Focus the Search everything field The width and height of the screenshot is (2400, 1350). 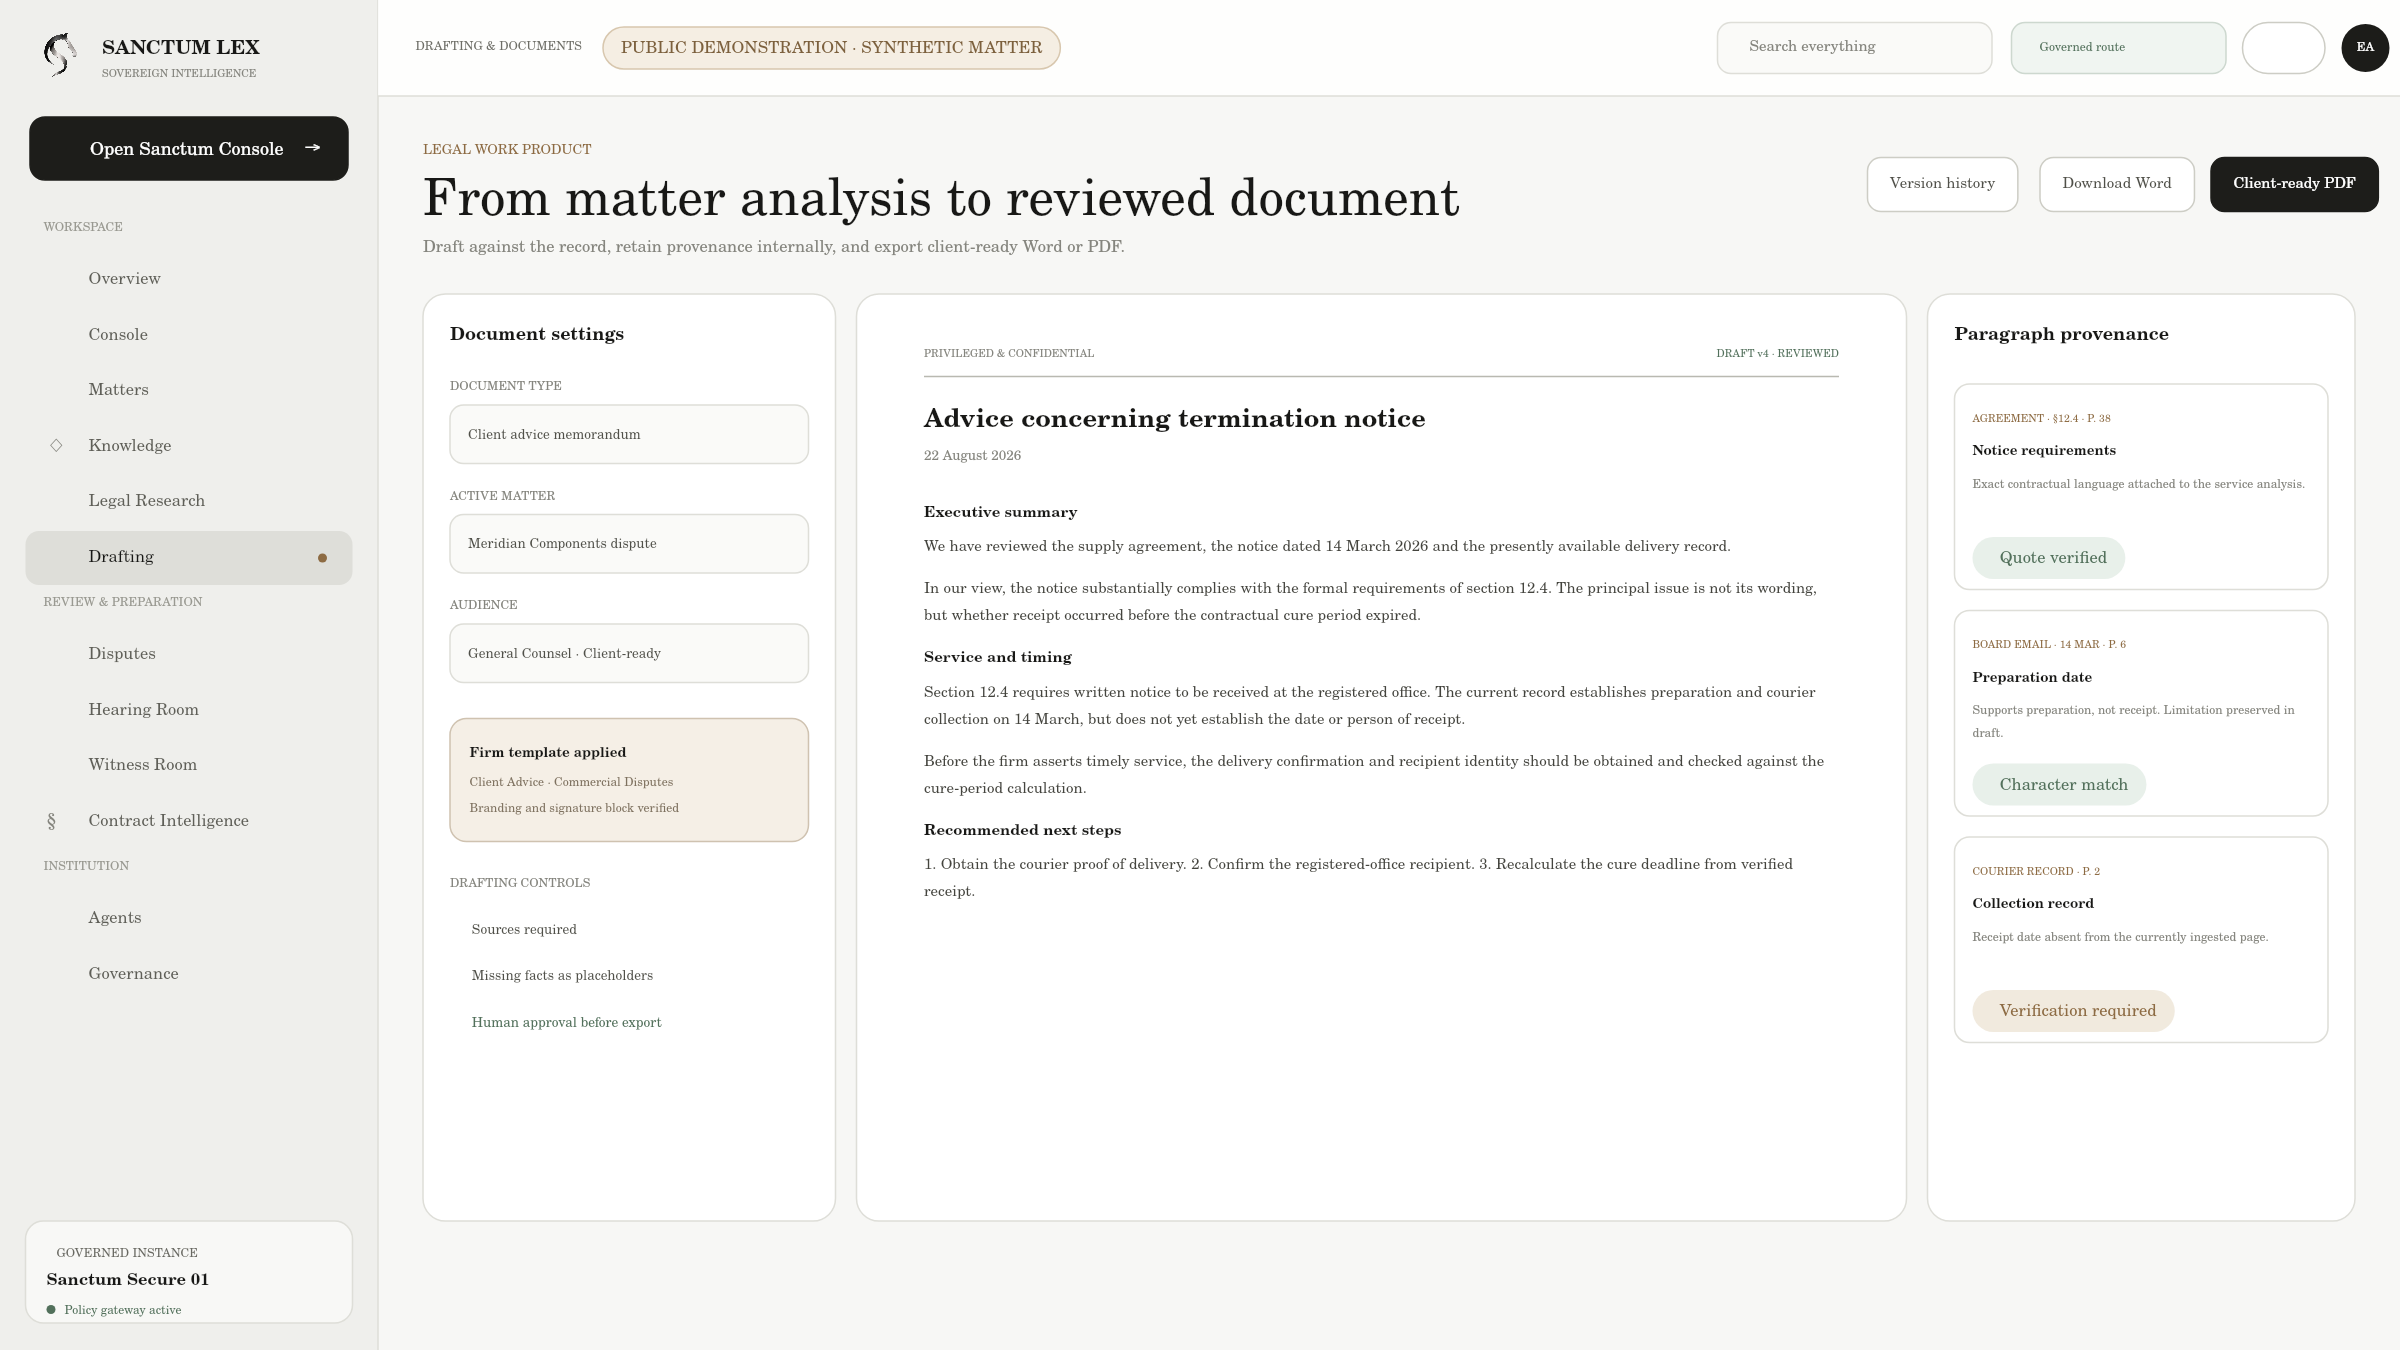[x=1854, y=48]
